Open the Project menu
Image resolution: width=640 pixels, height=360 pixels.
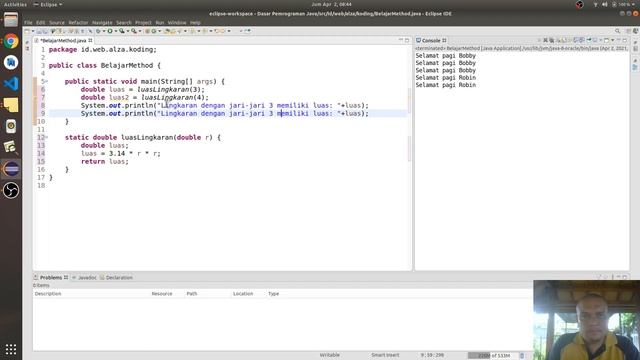coord(143,22)
